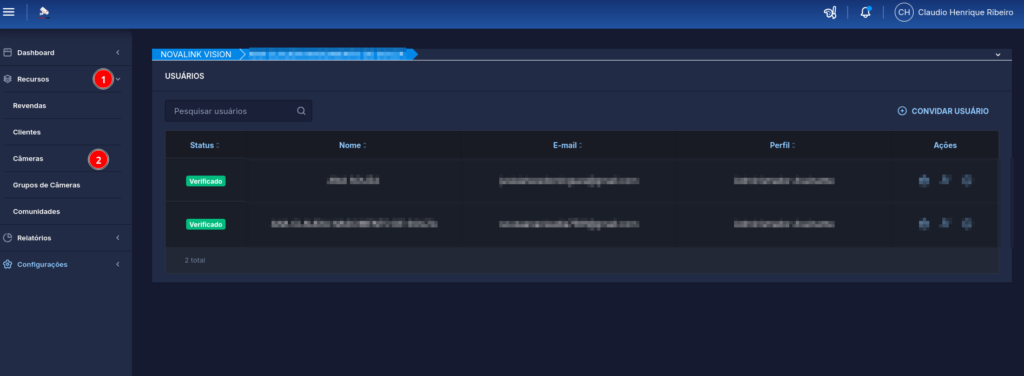Screen dimensions: 1024x376
Task: Open the Relatórios sidebar section
Action: 34,238
